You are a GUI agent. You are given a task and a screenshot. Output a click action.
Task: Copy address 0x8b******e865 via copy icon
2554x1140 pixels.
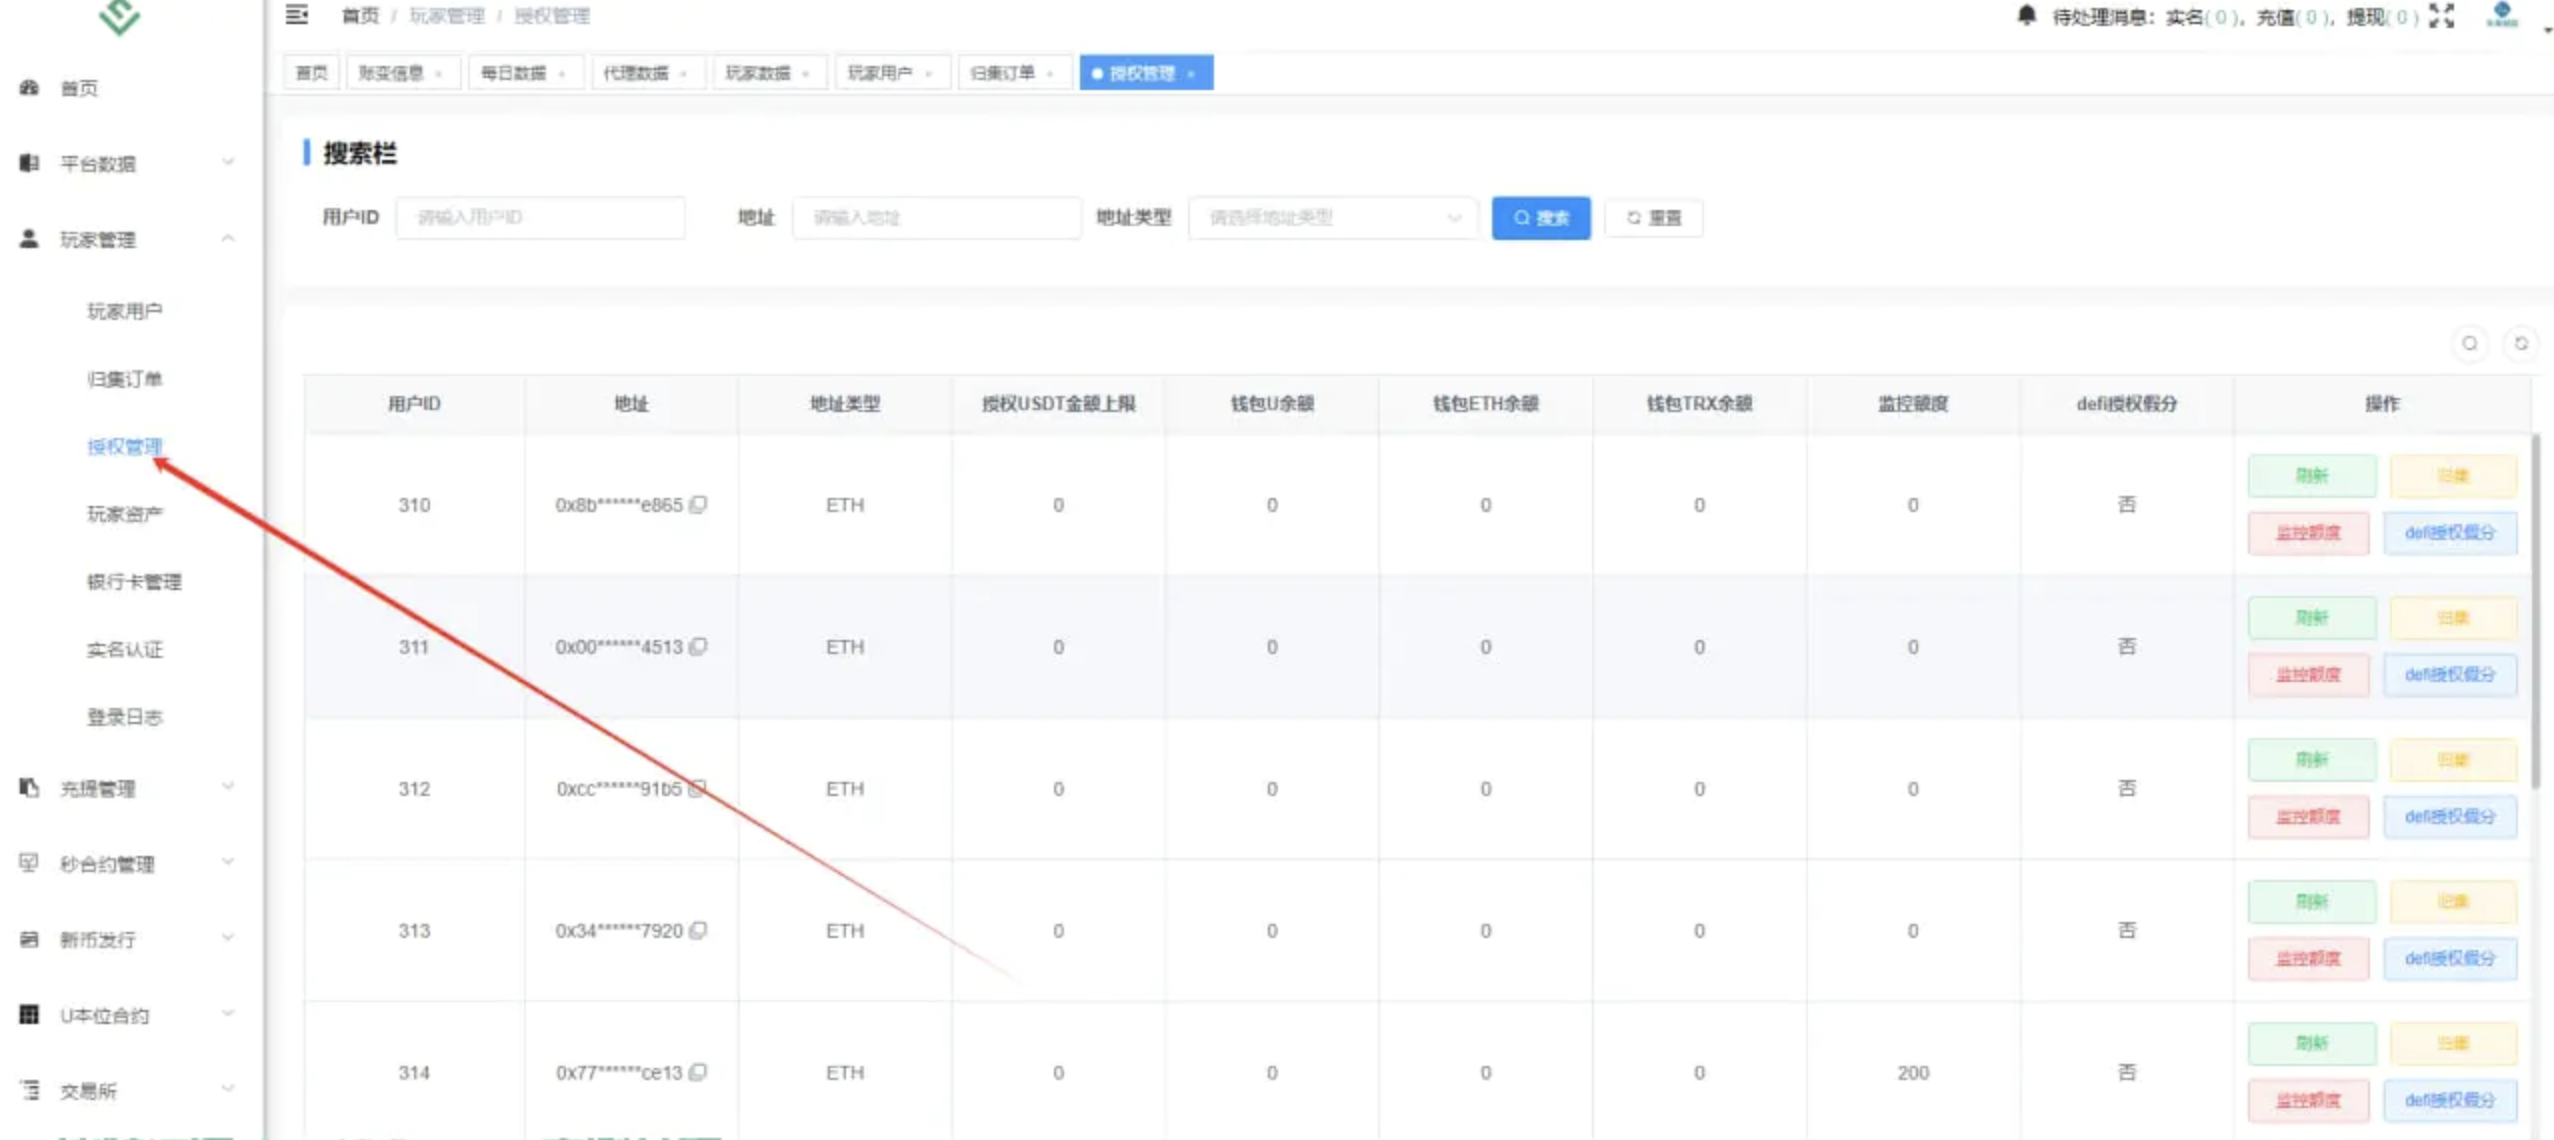699,505
